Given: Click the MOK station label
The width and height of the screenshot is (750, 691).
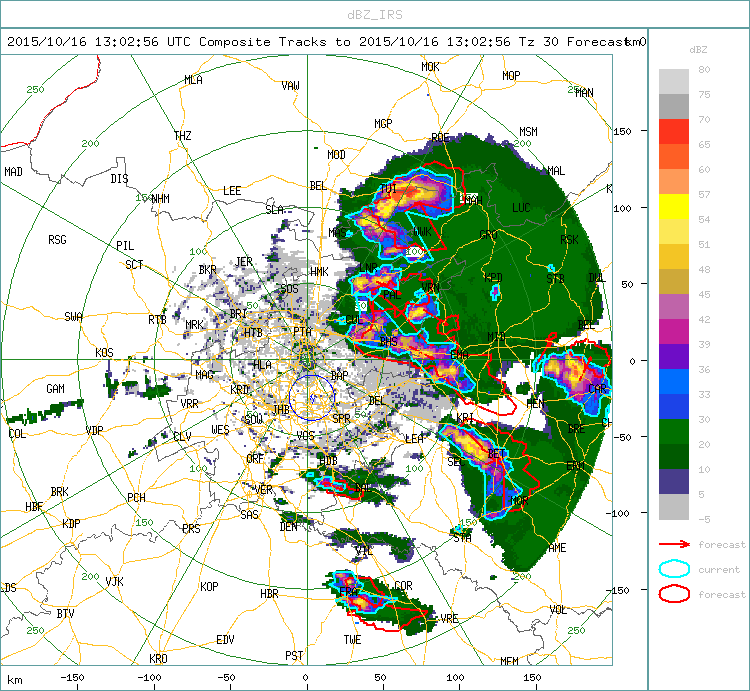Looking at the screenshot, I should coord(430,66).
